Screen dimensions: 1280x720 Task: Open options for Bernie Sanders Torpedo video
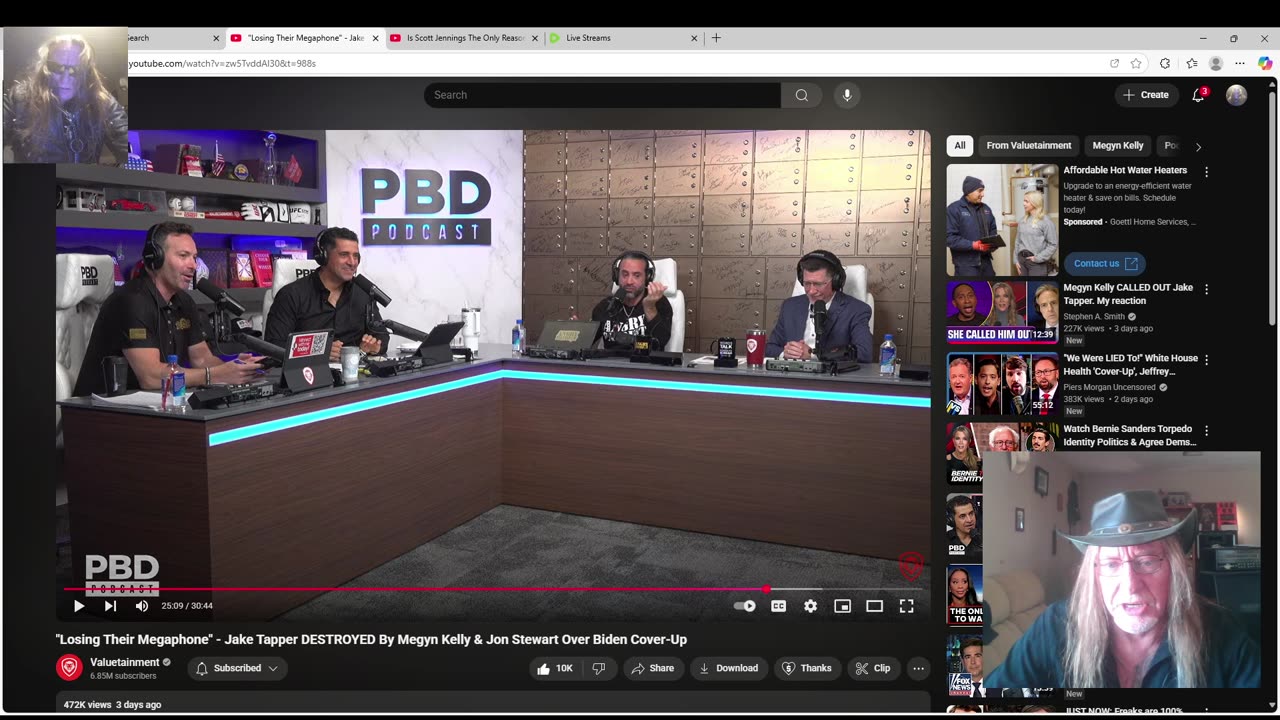pos(1206,430)
